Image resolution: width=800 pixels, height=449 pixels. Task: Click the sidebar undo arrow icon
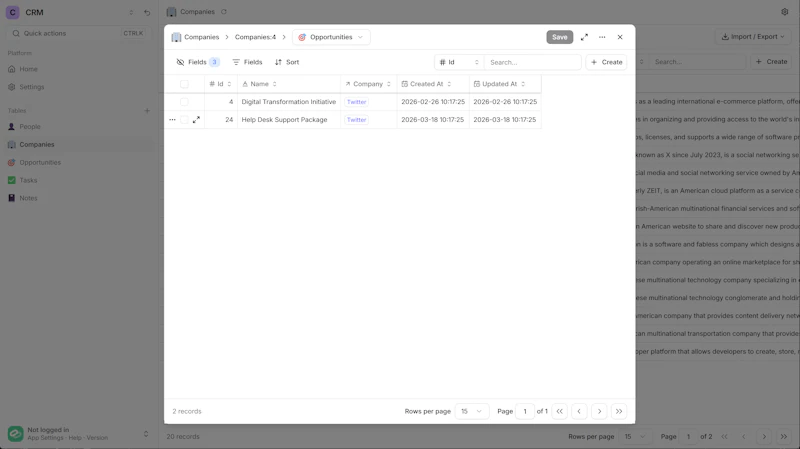click(147, 12)
